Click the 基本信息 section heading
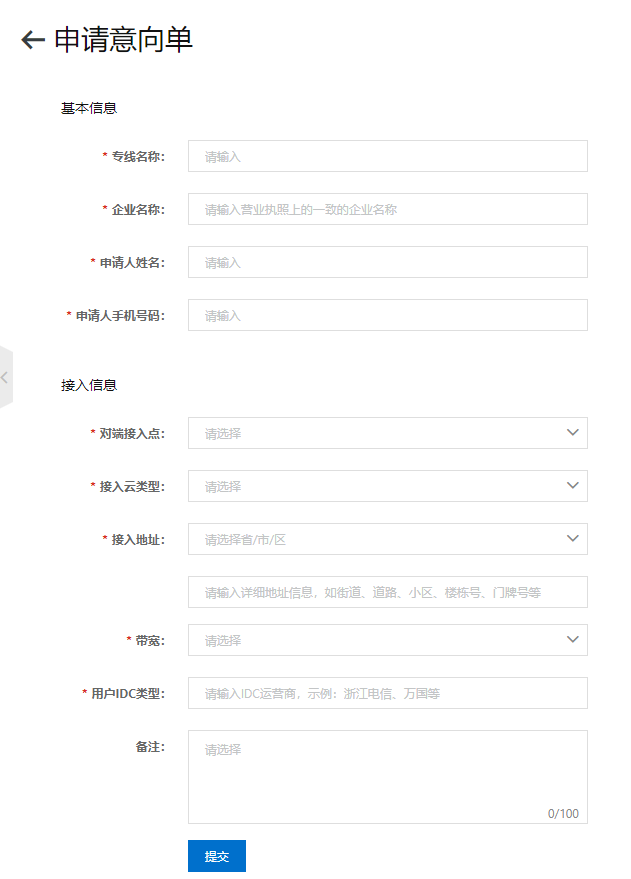Screen dimensions: 631x879 tap(89, 108)
